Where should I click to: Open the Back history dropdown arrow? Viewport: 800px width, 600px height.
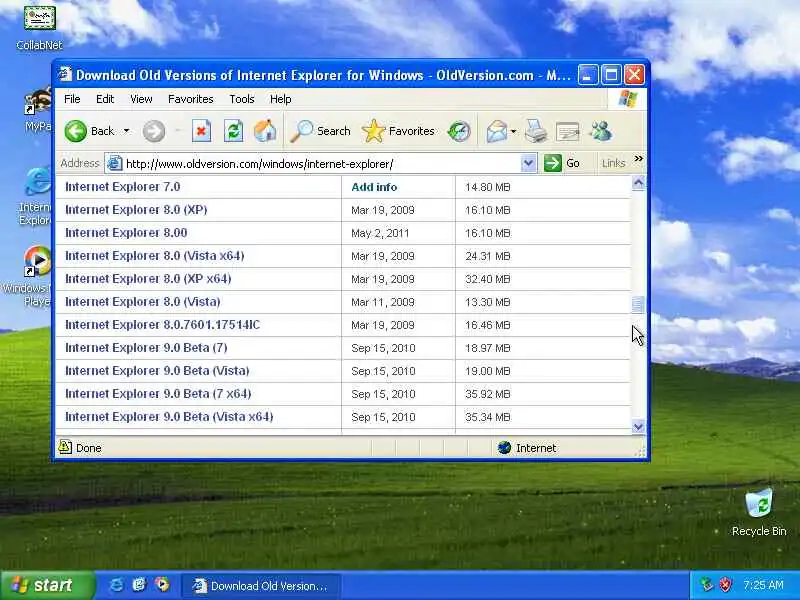[127, 131]
